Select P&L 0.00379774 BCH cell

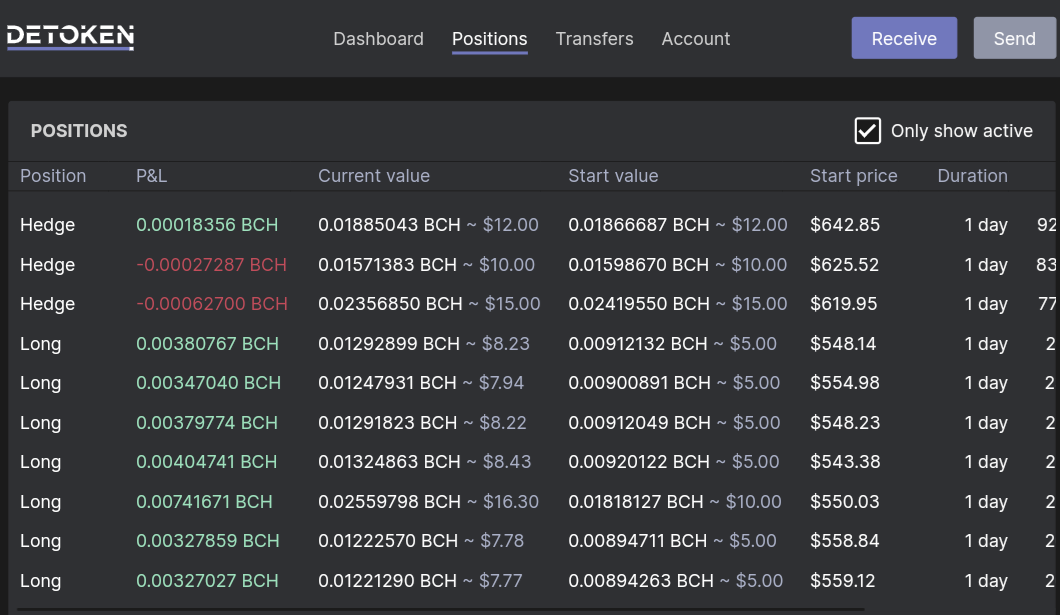[x=207, y=422]
